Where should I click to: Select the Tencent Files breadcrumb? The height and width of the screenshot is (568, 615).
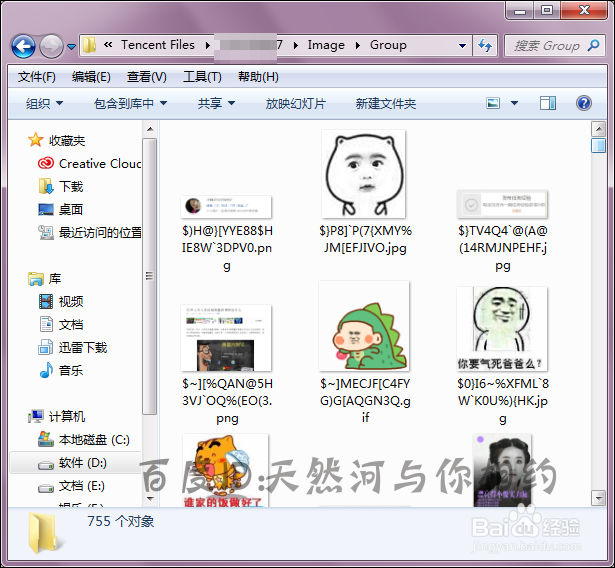click(158, 45)
